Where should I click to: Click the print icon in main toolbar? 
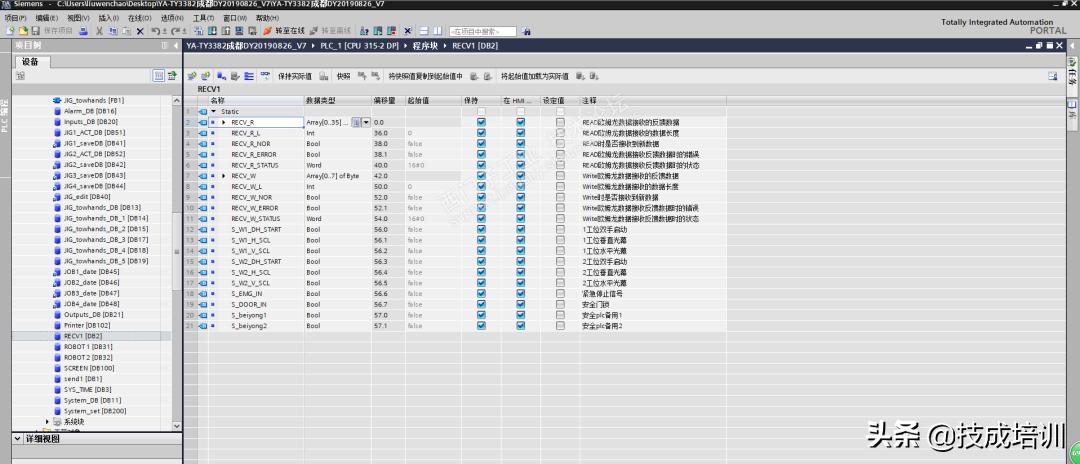[x=83, y=31]
